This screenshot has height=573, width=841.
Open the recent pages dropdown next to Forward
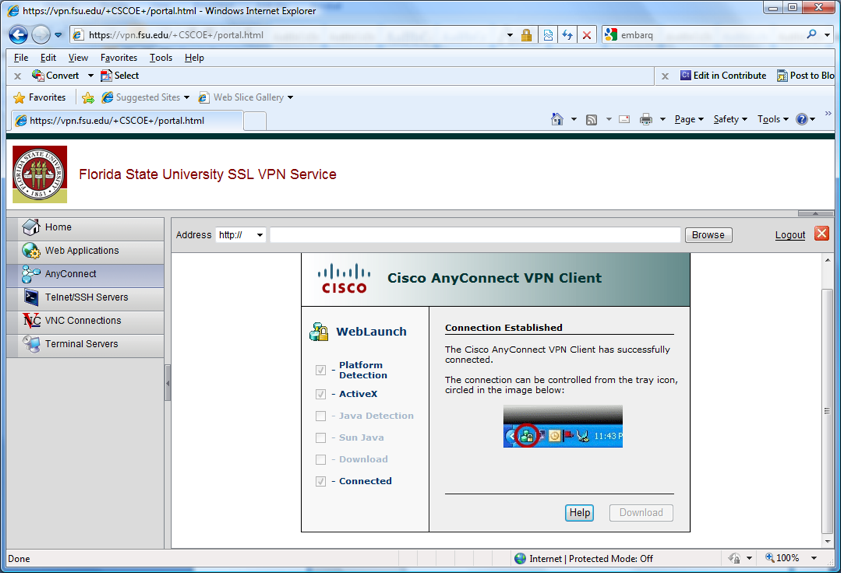click(x=58, y=35)
